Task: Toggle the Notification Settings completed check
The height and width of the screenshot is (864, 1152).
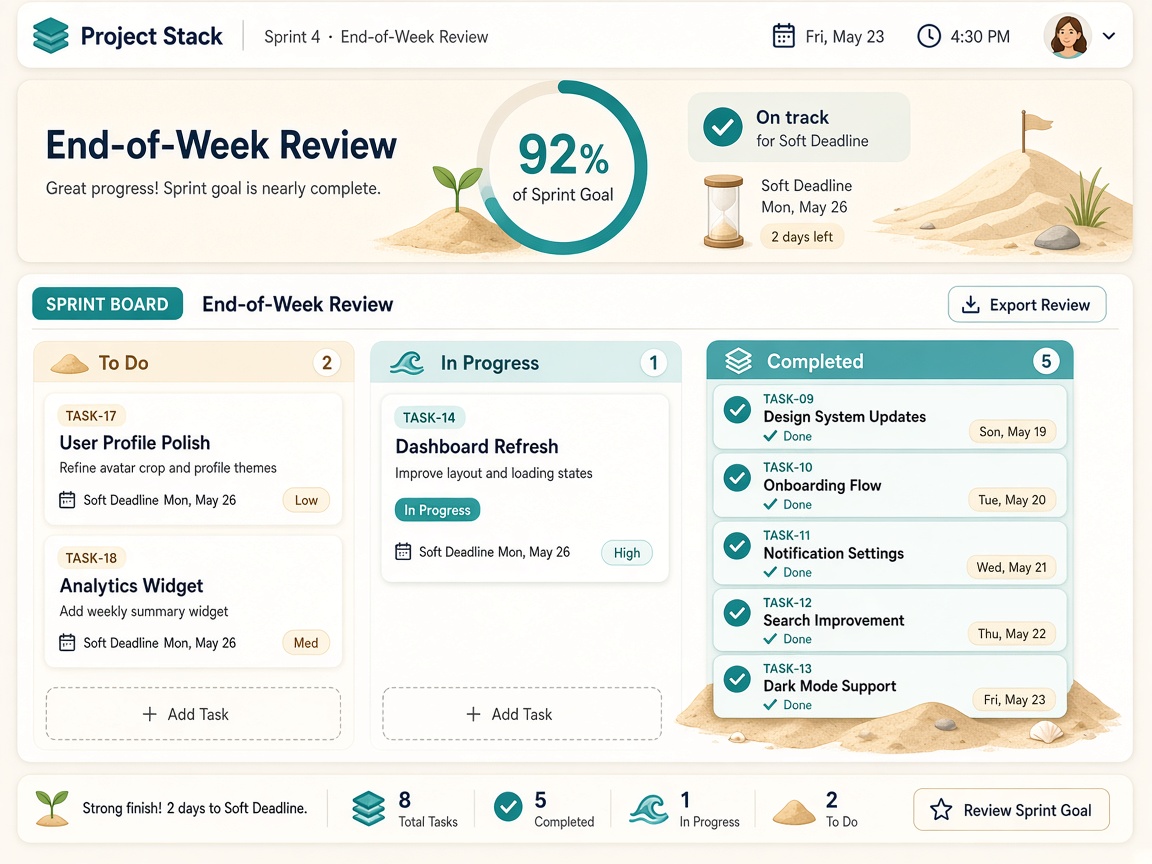Action: 737,546
